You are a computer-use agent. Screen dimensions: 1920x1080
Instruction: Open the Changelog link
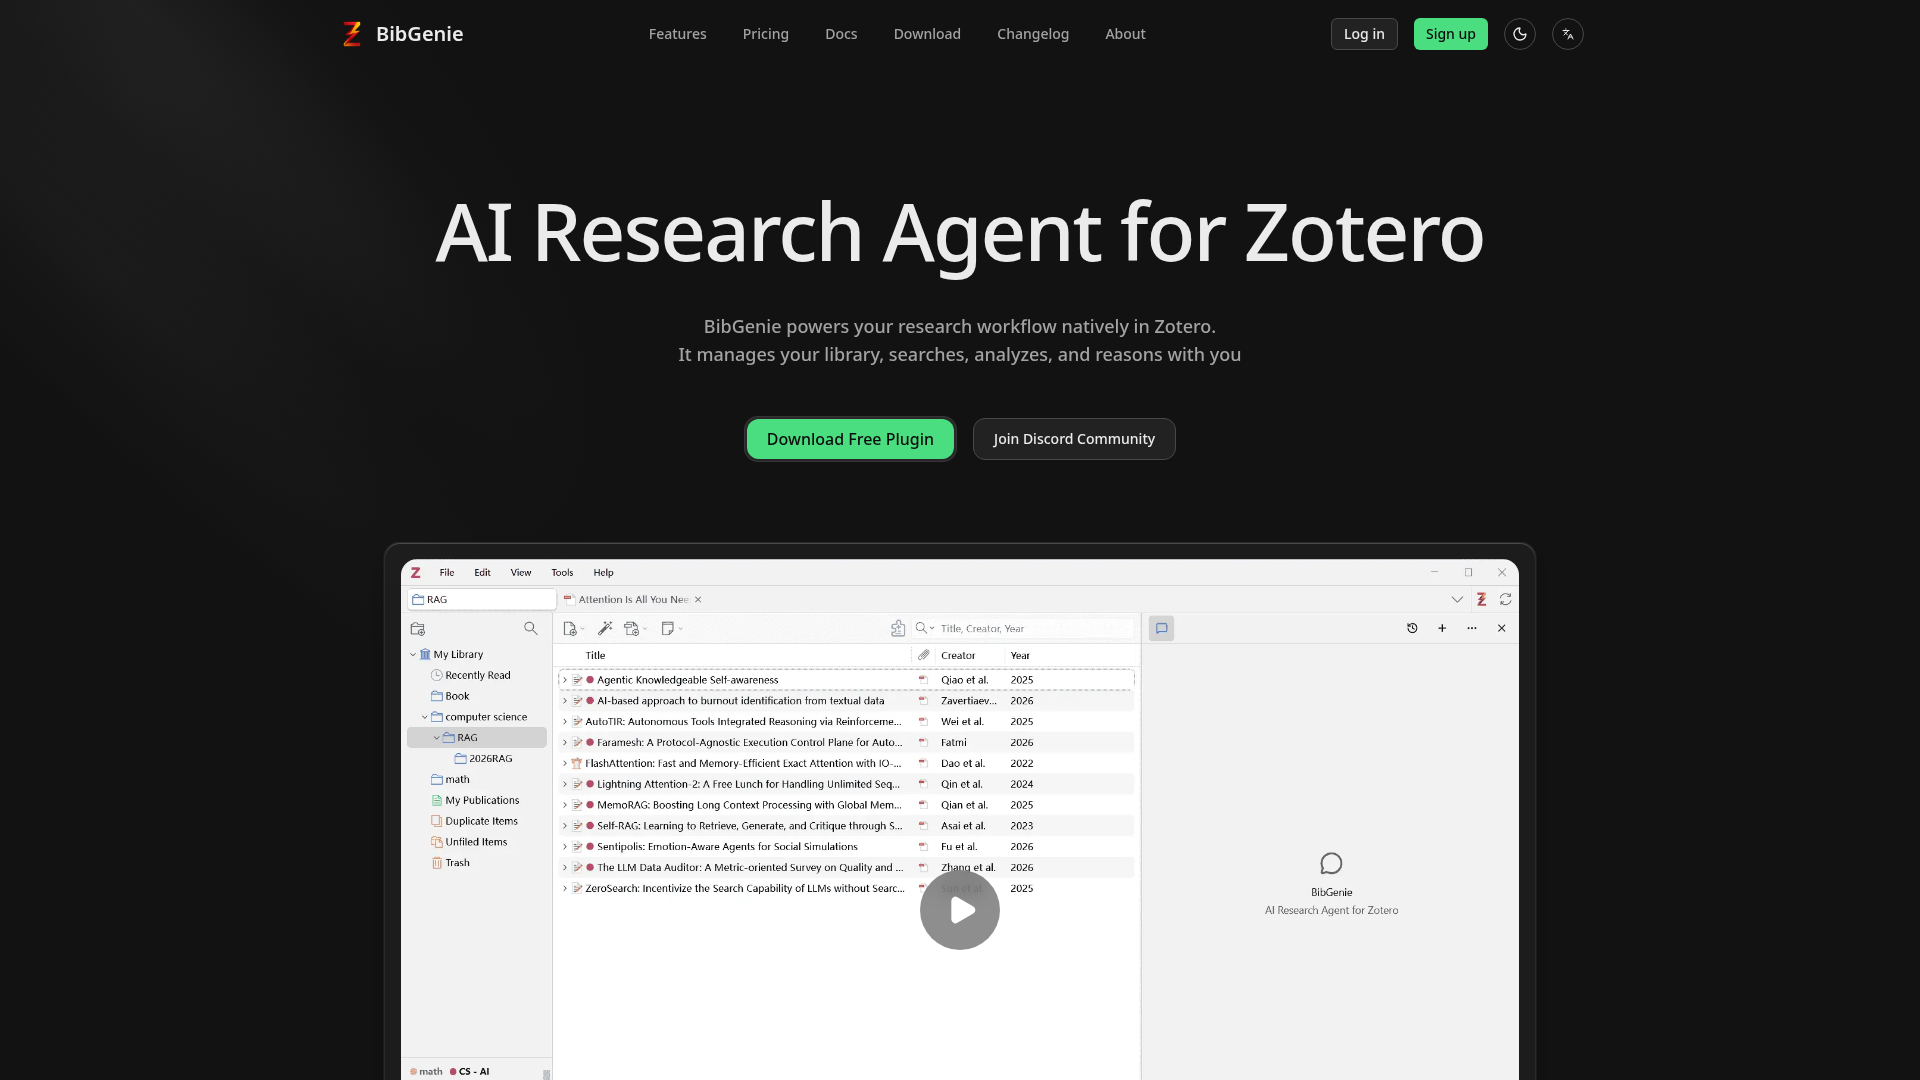1033,34
